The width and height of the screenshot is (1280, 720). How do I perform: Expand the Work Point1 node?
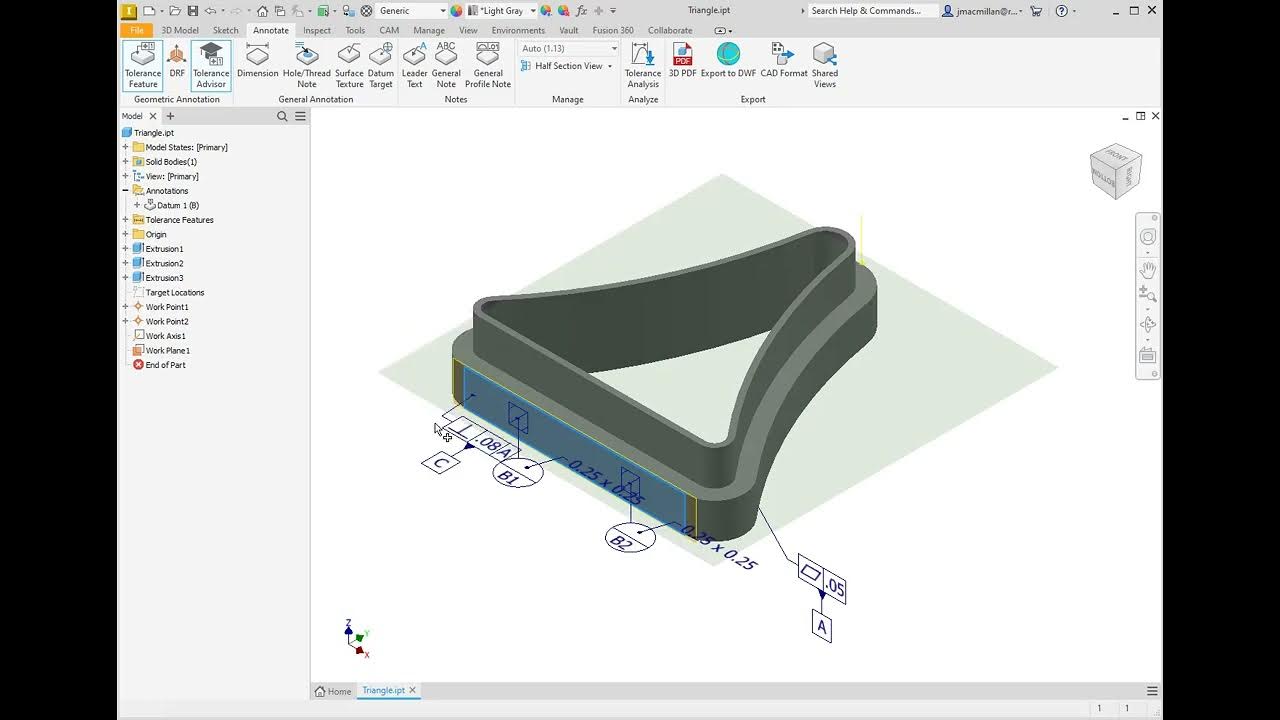pyautogui.click(x=126, y=307)
